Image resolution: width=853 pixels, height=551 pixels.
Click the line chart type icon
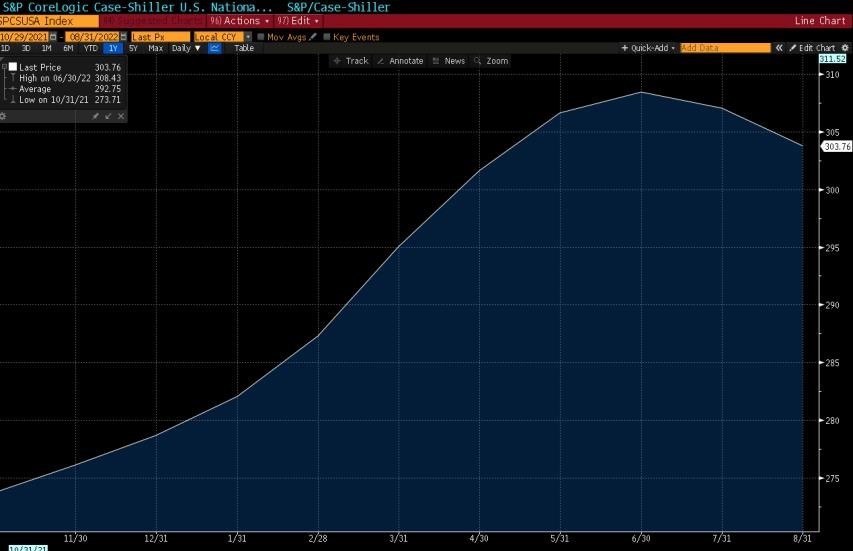coord(215,48)
